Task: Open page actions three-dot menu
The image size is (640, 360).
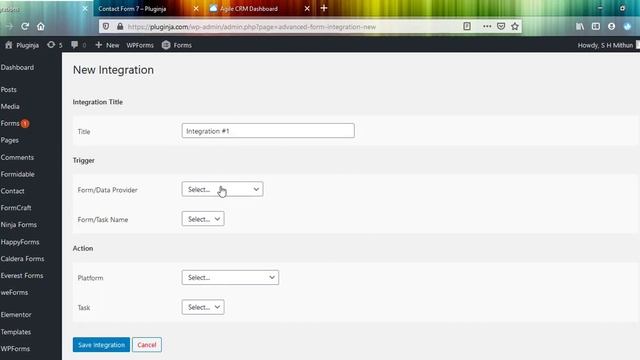Action: (487, 27)
